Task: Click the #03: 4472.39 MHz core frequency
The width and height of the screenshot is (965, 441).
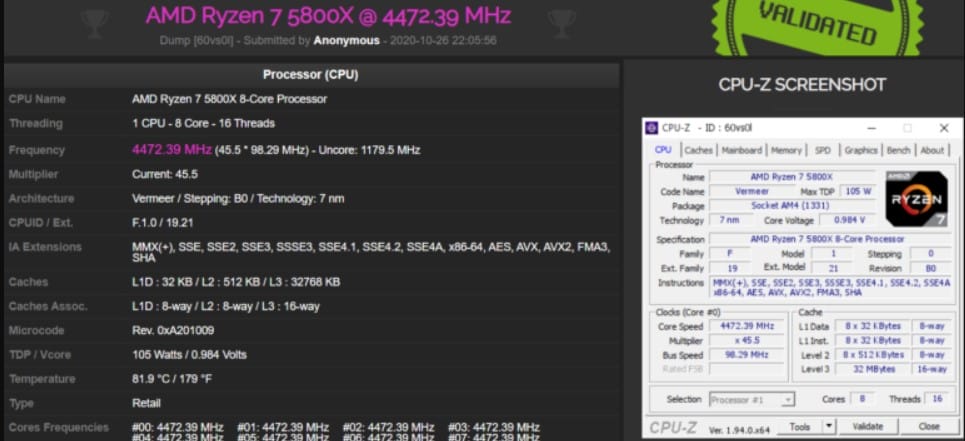Action: (494, 427)
